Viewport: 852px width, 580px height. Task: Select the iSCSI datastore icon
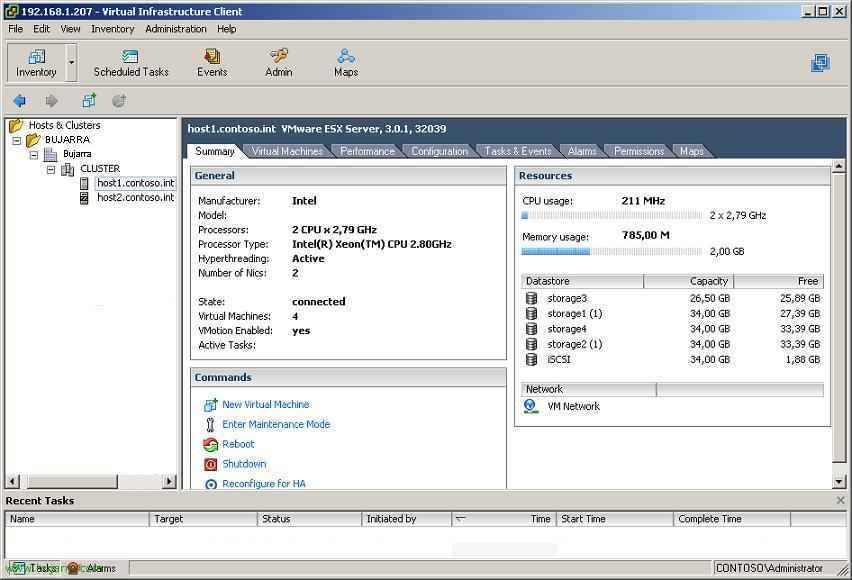tap(531, 359)
